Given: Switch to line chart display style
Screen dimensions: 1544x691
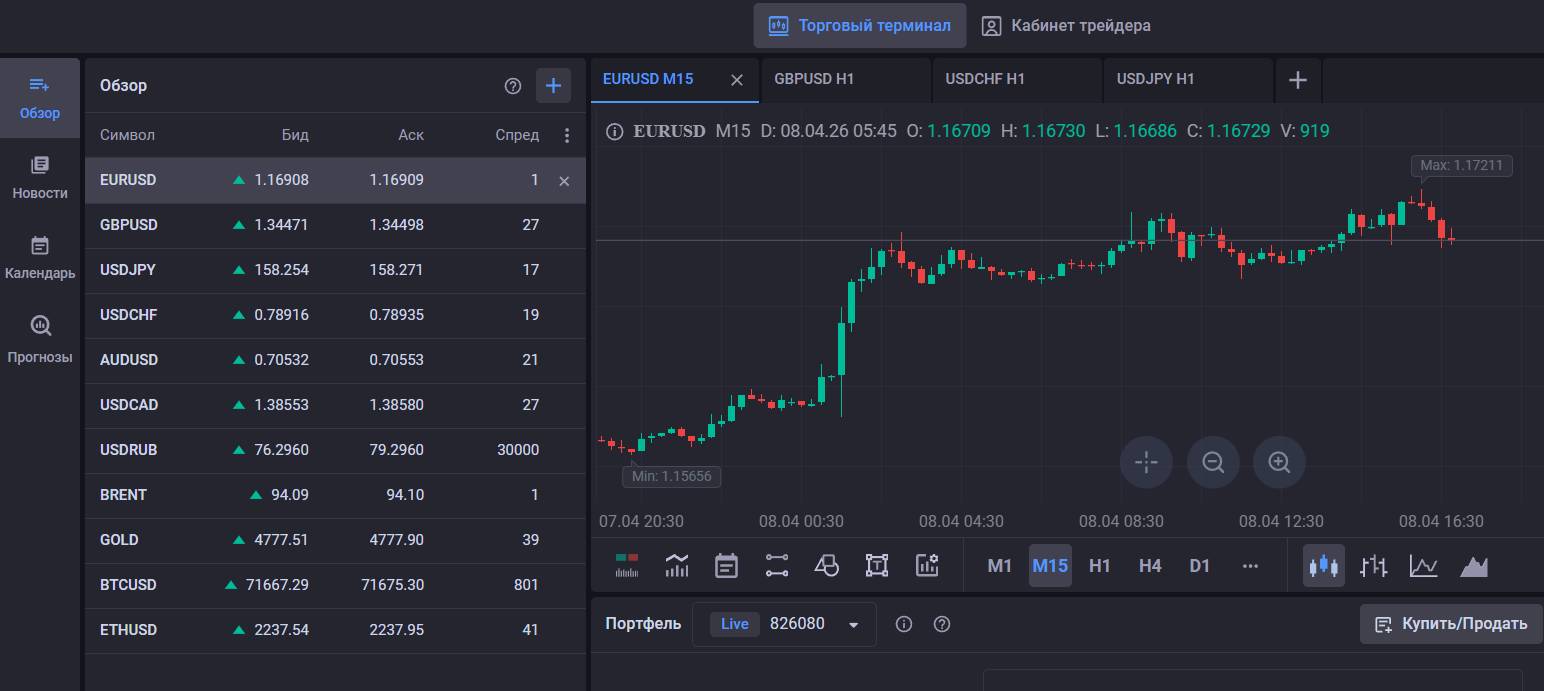Looking at the screenshot, I should click(x=1424, y=565).
